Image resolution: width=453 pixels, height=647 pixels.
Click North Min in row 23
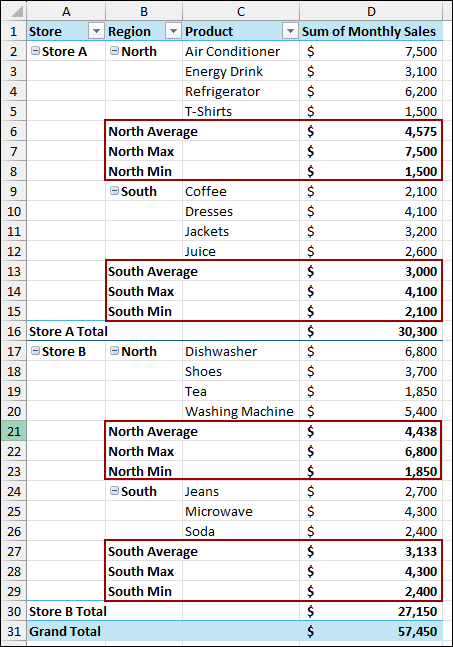tap(140, 472)
